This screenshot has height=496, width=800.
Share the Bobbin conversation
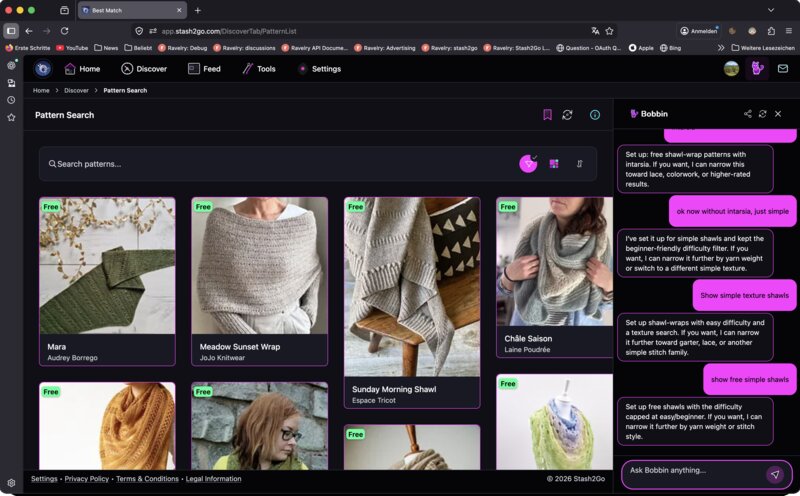click(x=747, y=114)
